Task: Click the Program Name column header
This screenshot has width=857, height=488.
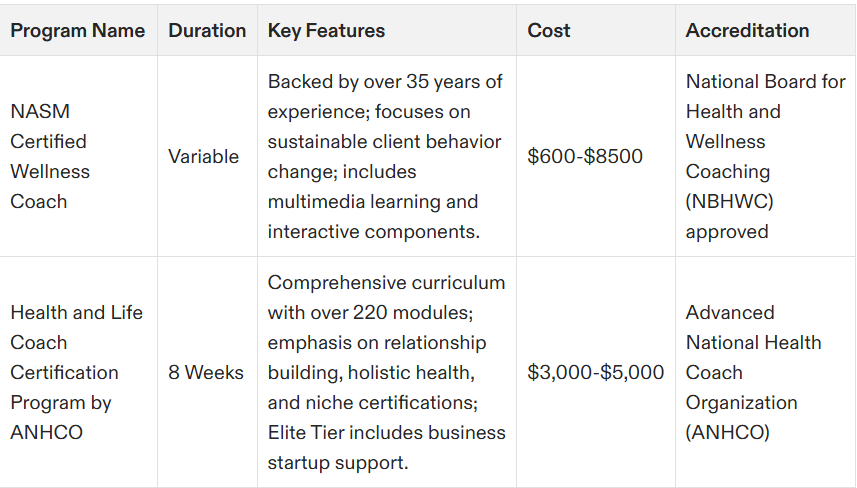Action: [78, 31]
